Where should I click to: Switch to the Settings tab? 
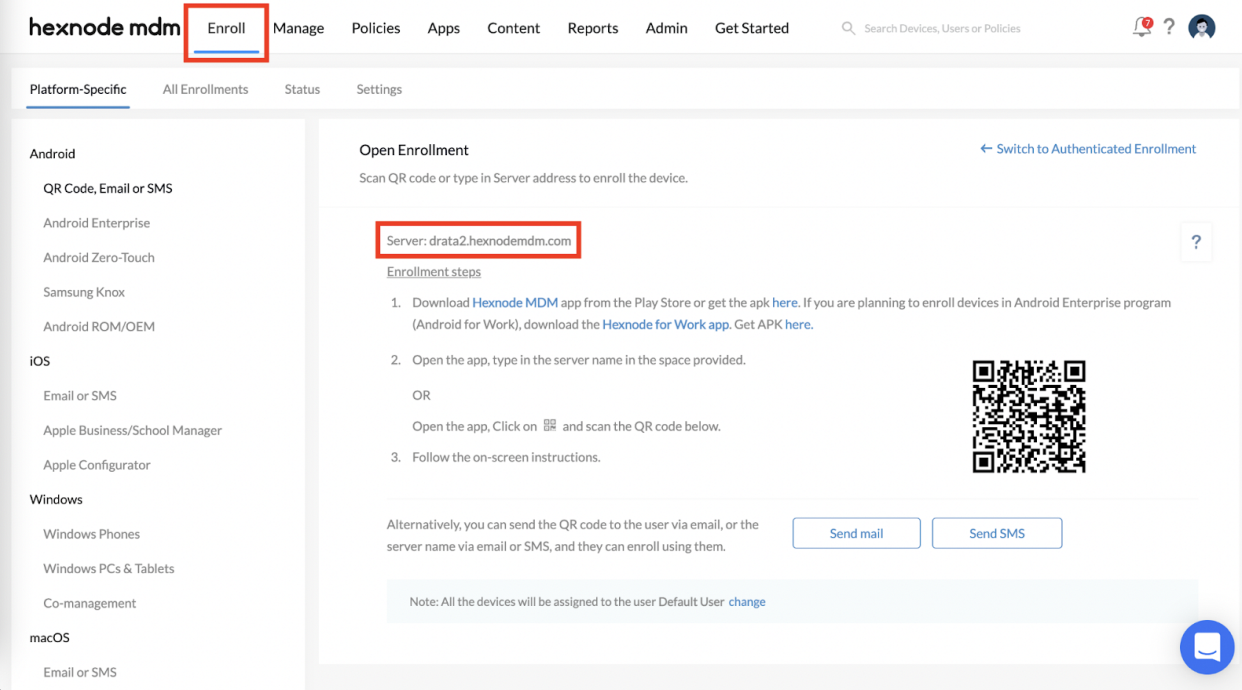click(379, 89)
